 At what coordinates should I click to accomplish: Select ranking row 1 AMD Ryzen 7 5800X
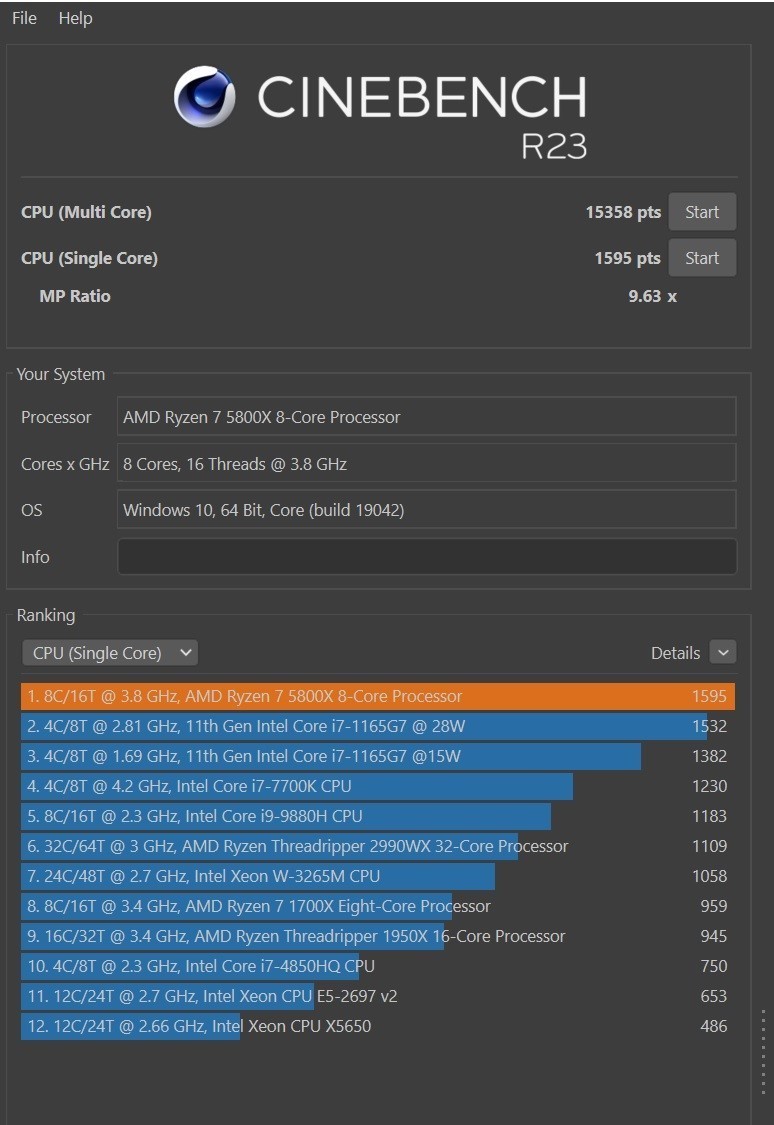378,696
